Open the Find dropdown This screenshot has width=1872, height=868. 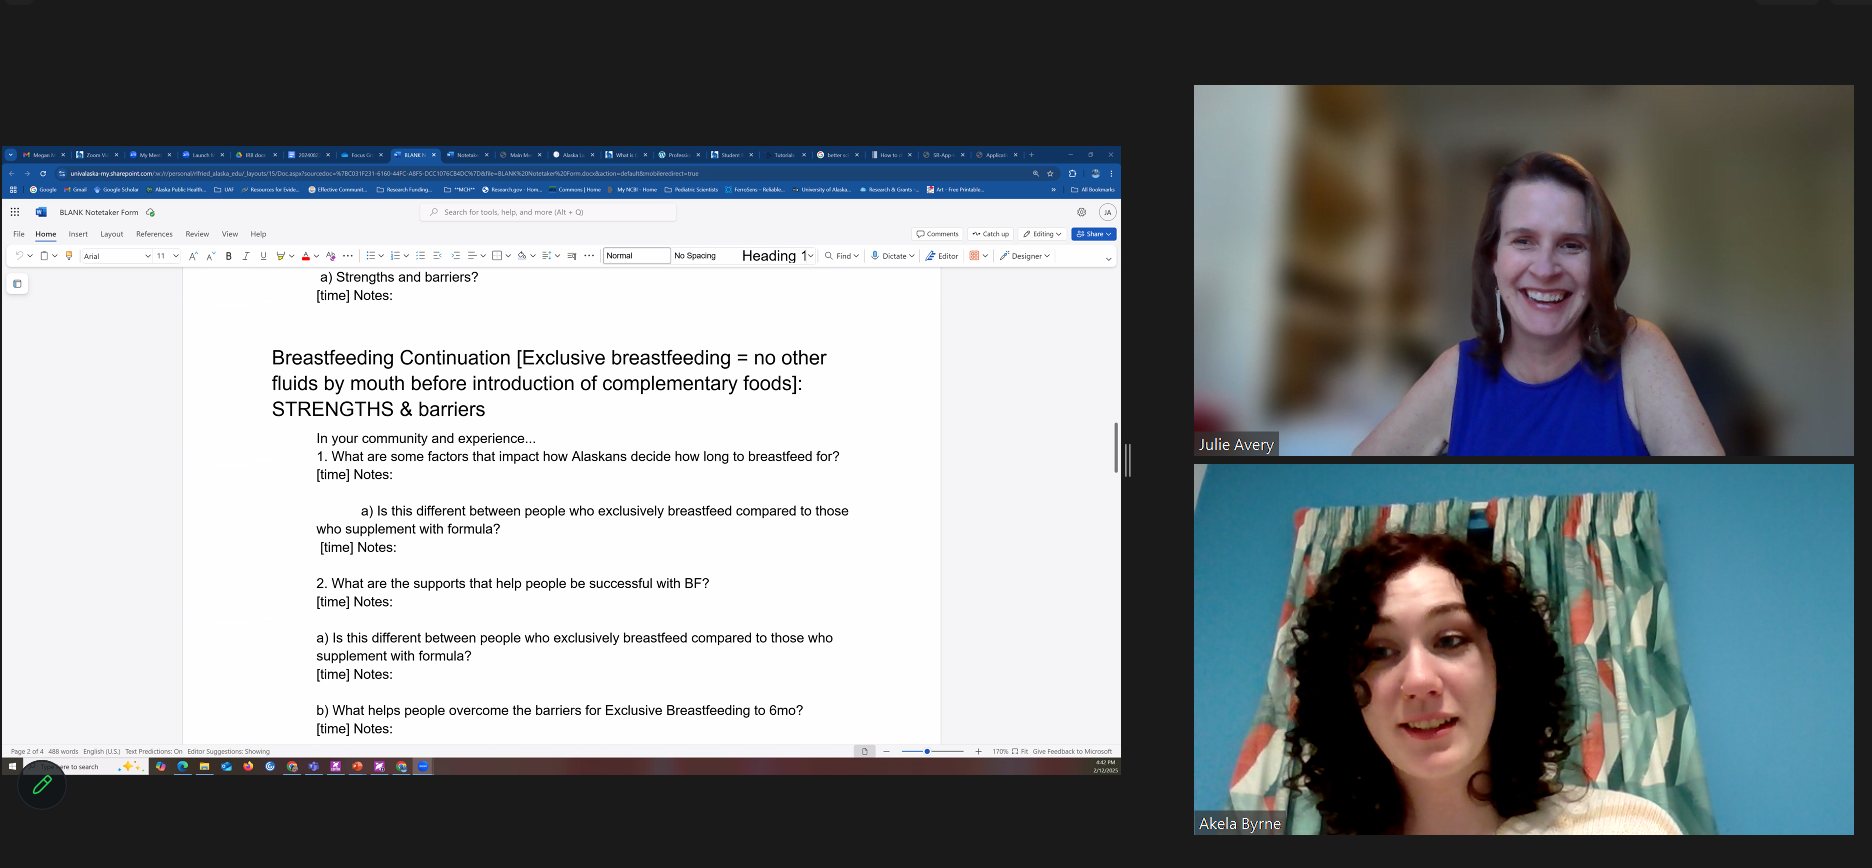842,256
